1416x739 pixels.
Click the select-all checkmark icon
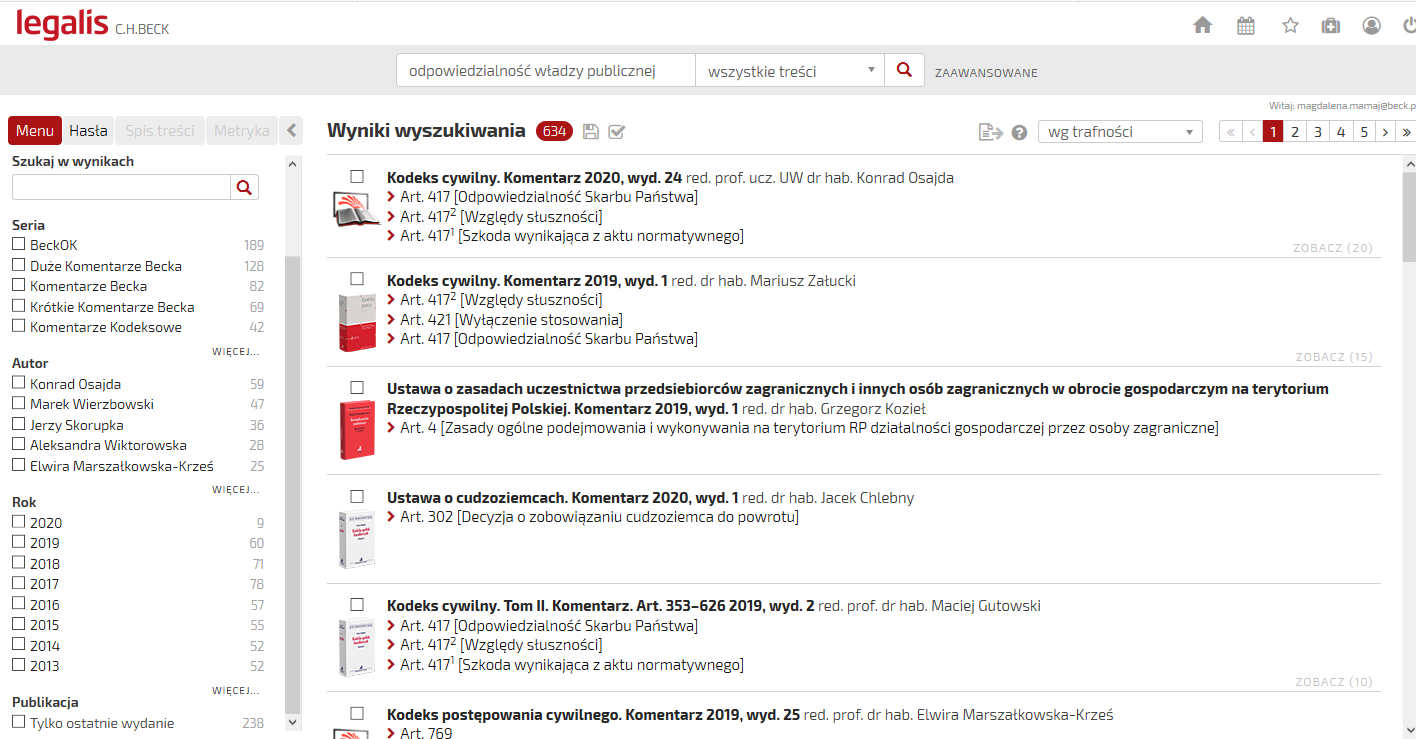click(x=616, y=132)
